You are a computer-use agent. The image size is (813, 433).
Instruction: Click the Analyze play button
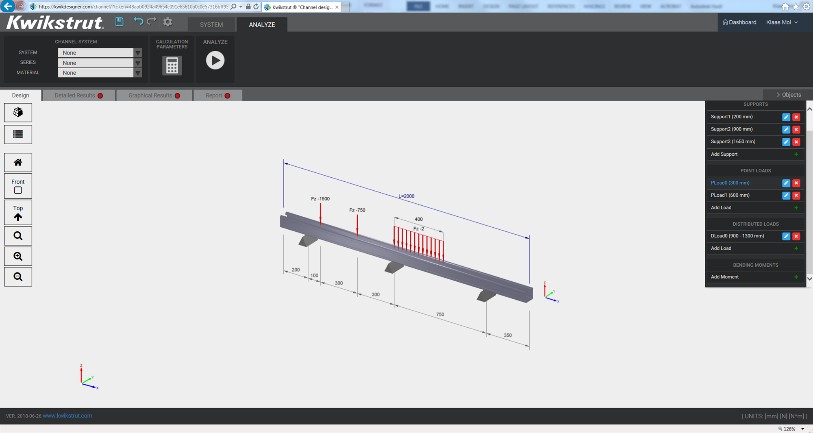pos(215,61)
